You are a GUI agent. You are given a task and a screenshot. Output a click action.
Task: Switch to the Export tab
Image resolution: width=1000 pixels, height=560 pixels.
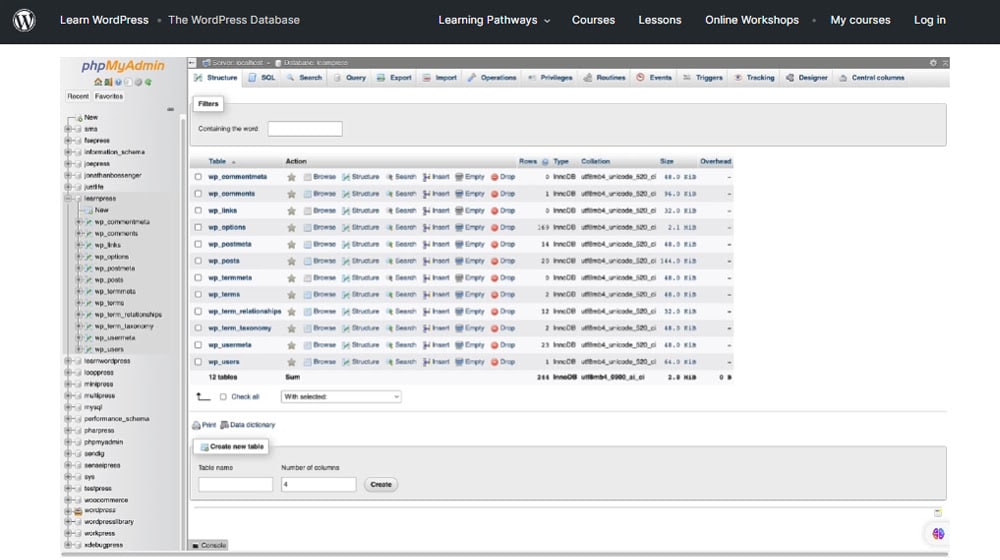(394, 78)
